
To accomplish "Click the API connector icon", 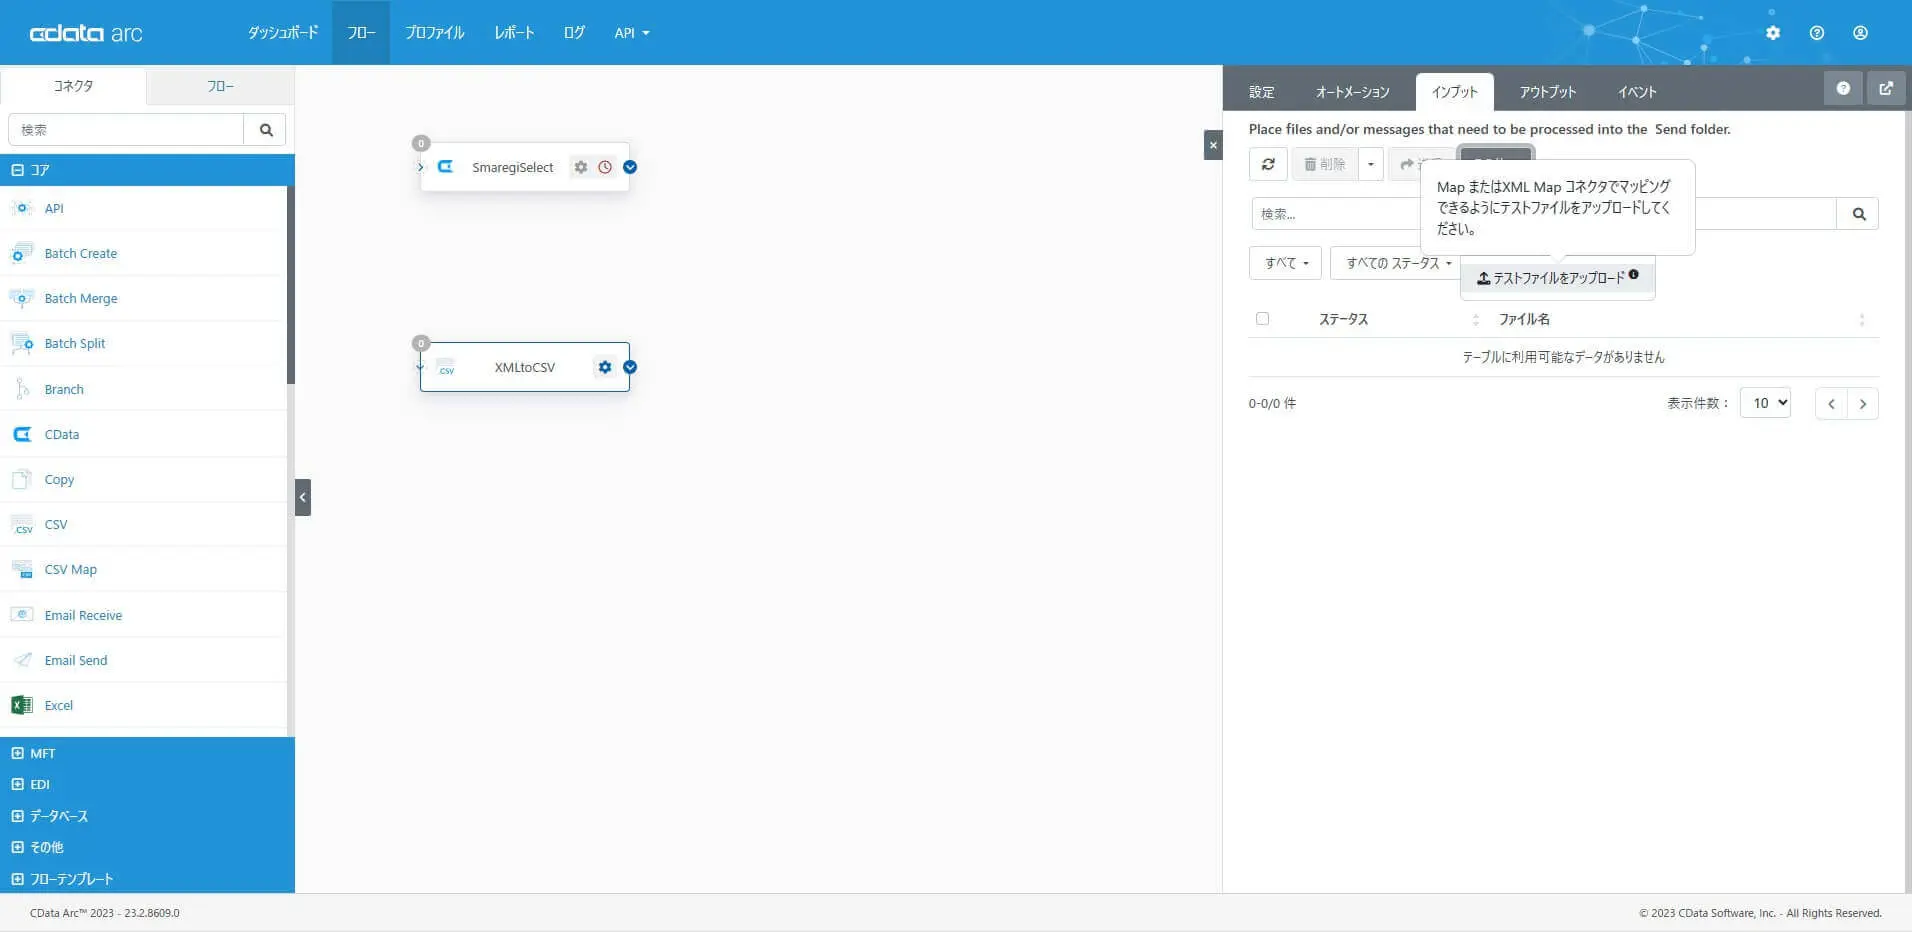I will (22, 208).
